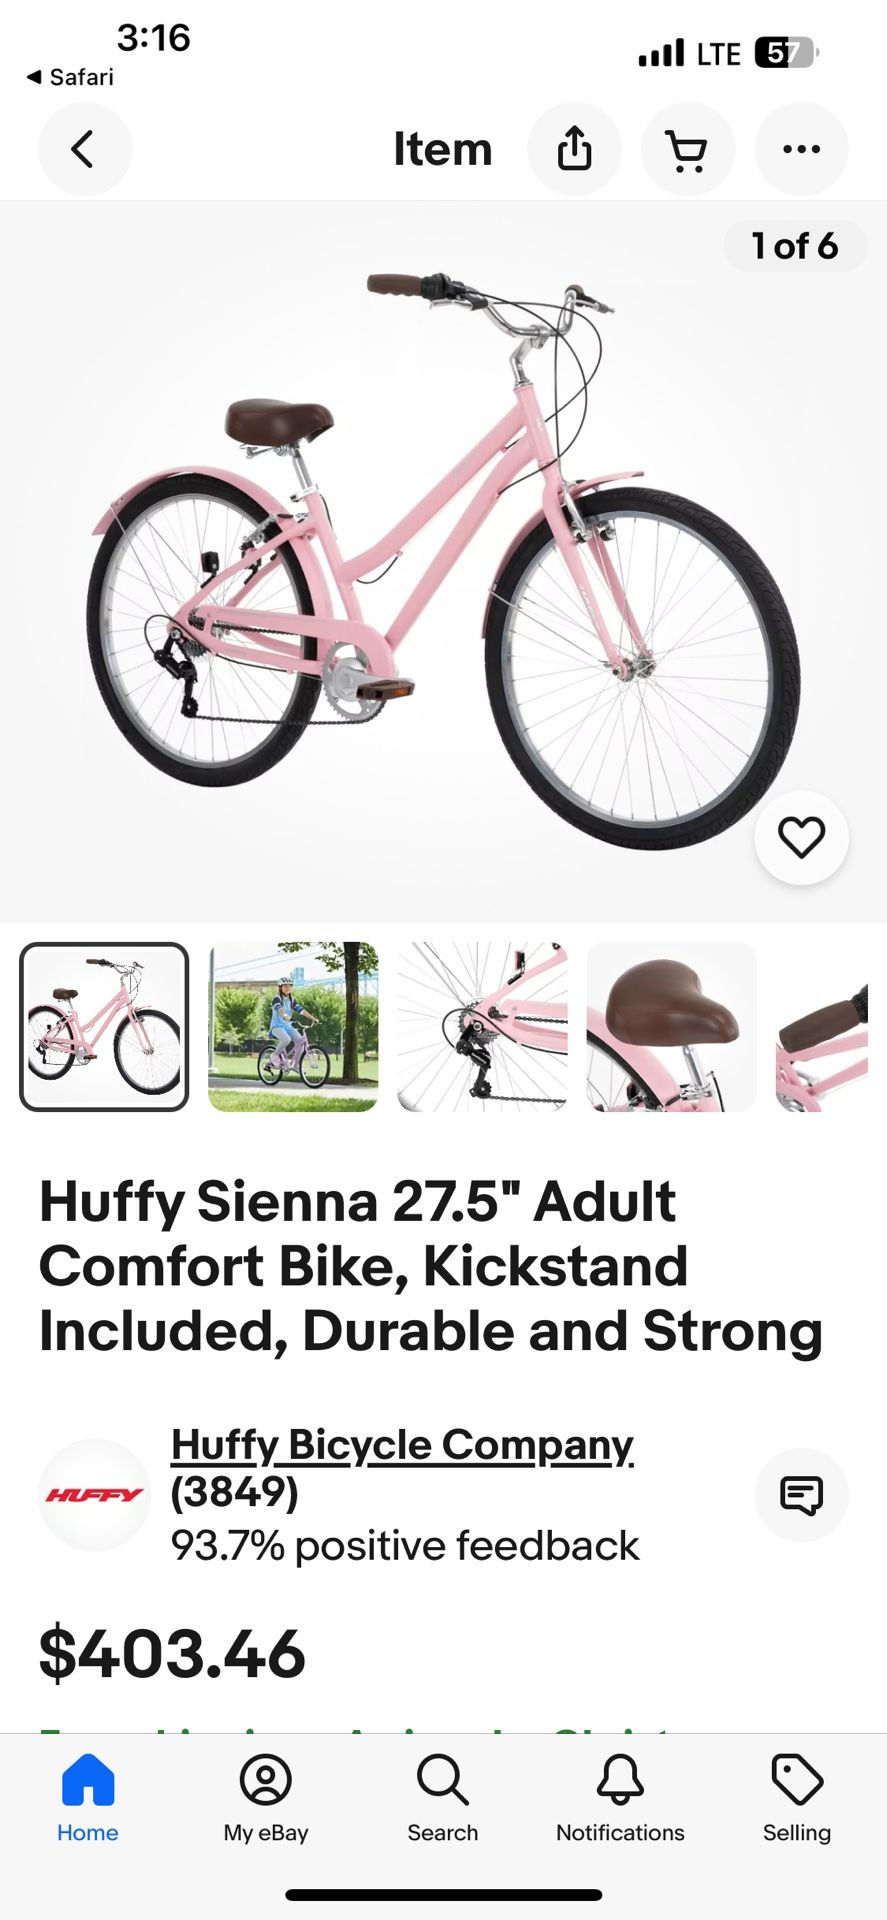The height and width of the screenshot is (1920, 887).
Task: Open the Selling tag tab
Action: point(797,1797)
